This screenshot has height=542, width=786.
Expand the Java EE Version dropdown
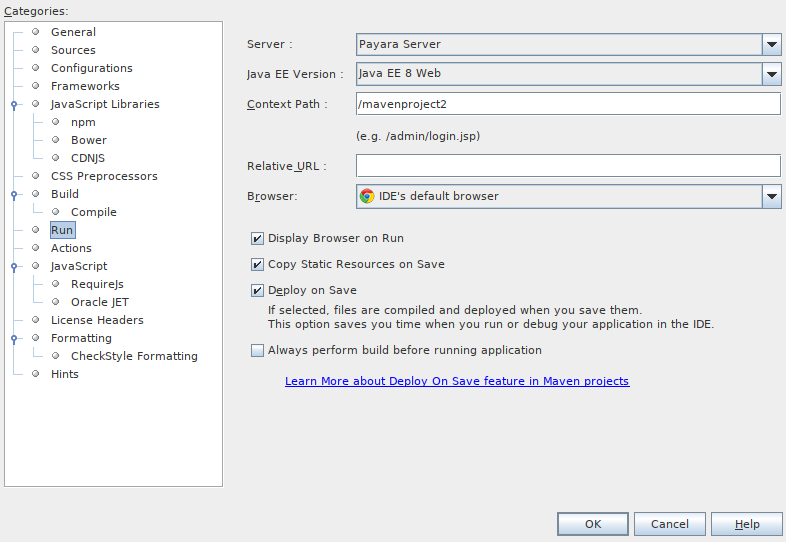tap(771, 74)
